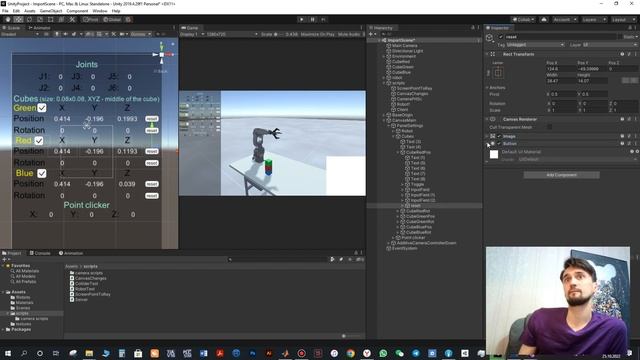This screenshot has height=360, width=640.
Task: Open the cloud services icon
Action: [x=544, y=19]
